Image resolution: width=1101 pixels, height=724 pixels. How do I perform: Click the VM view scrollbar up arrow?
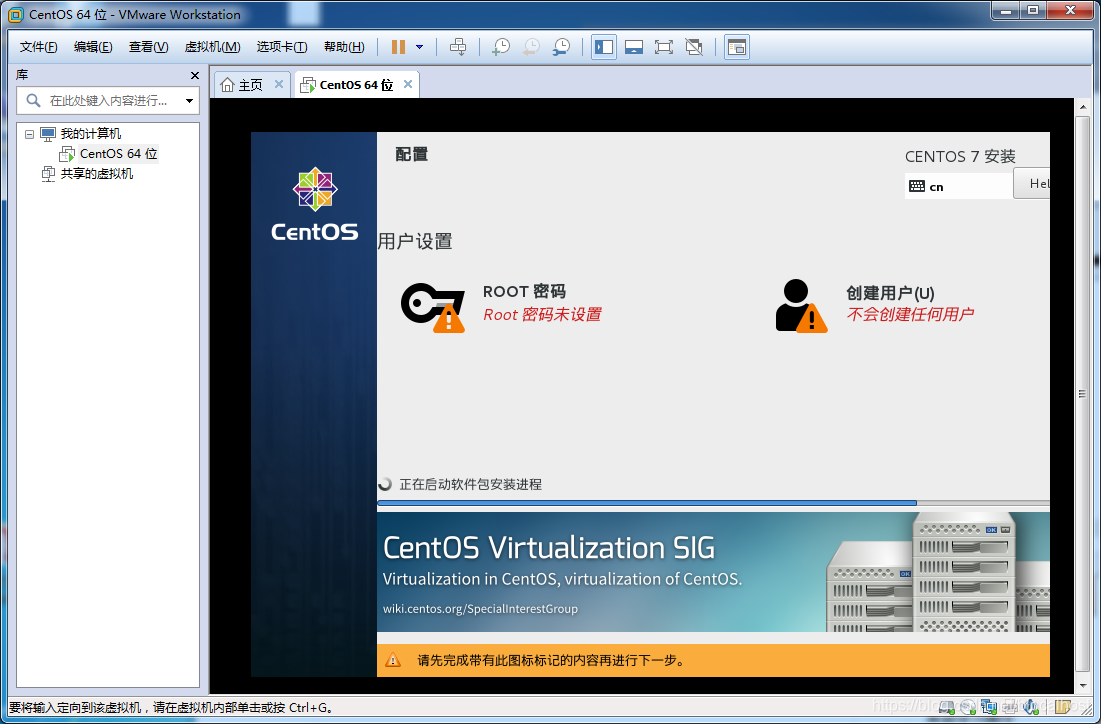(x=1083, y=107)
